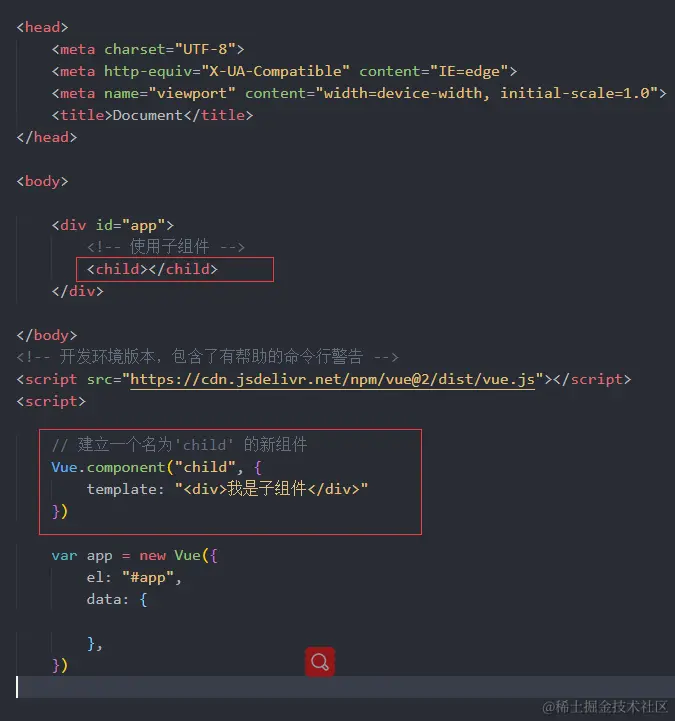Click the 使用子组件 comment line
Image resolution: width=675 pixels, height=721 pixels.
point(166,247)
